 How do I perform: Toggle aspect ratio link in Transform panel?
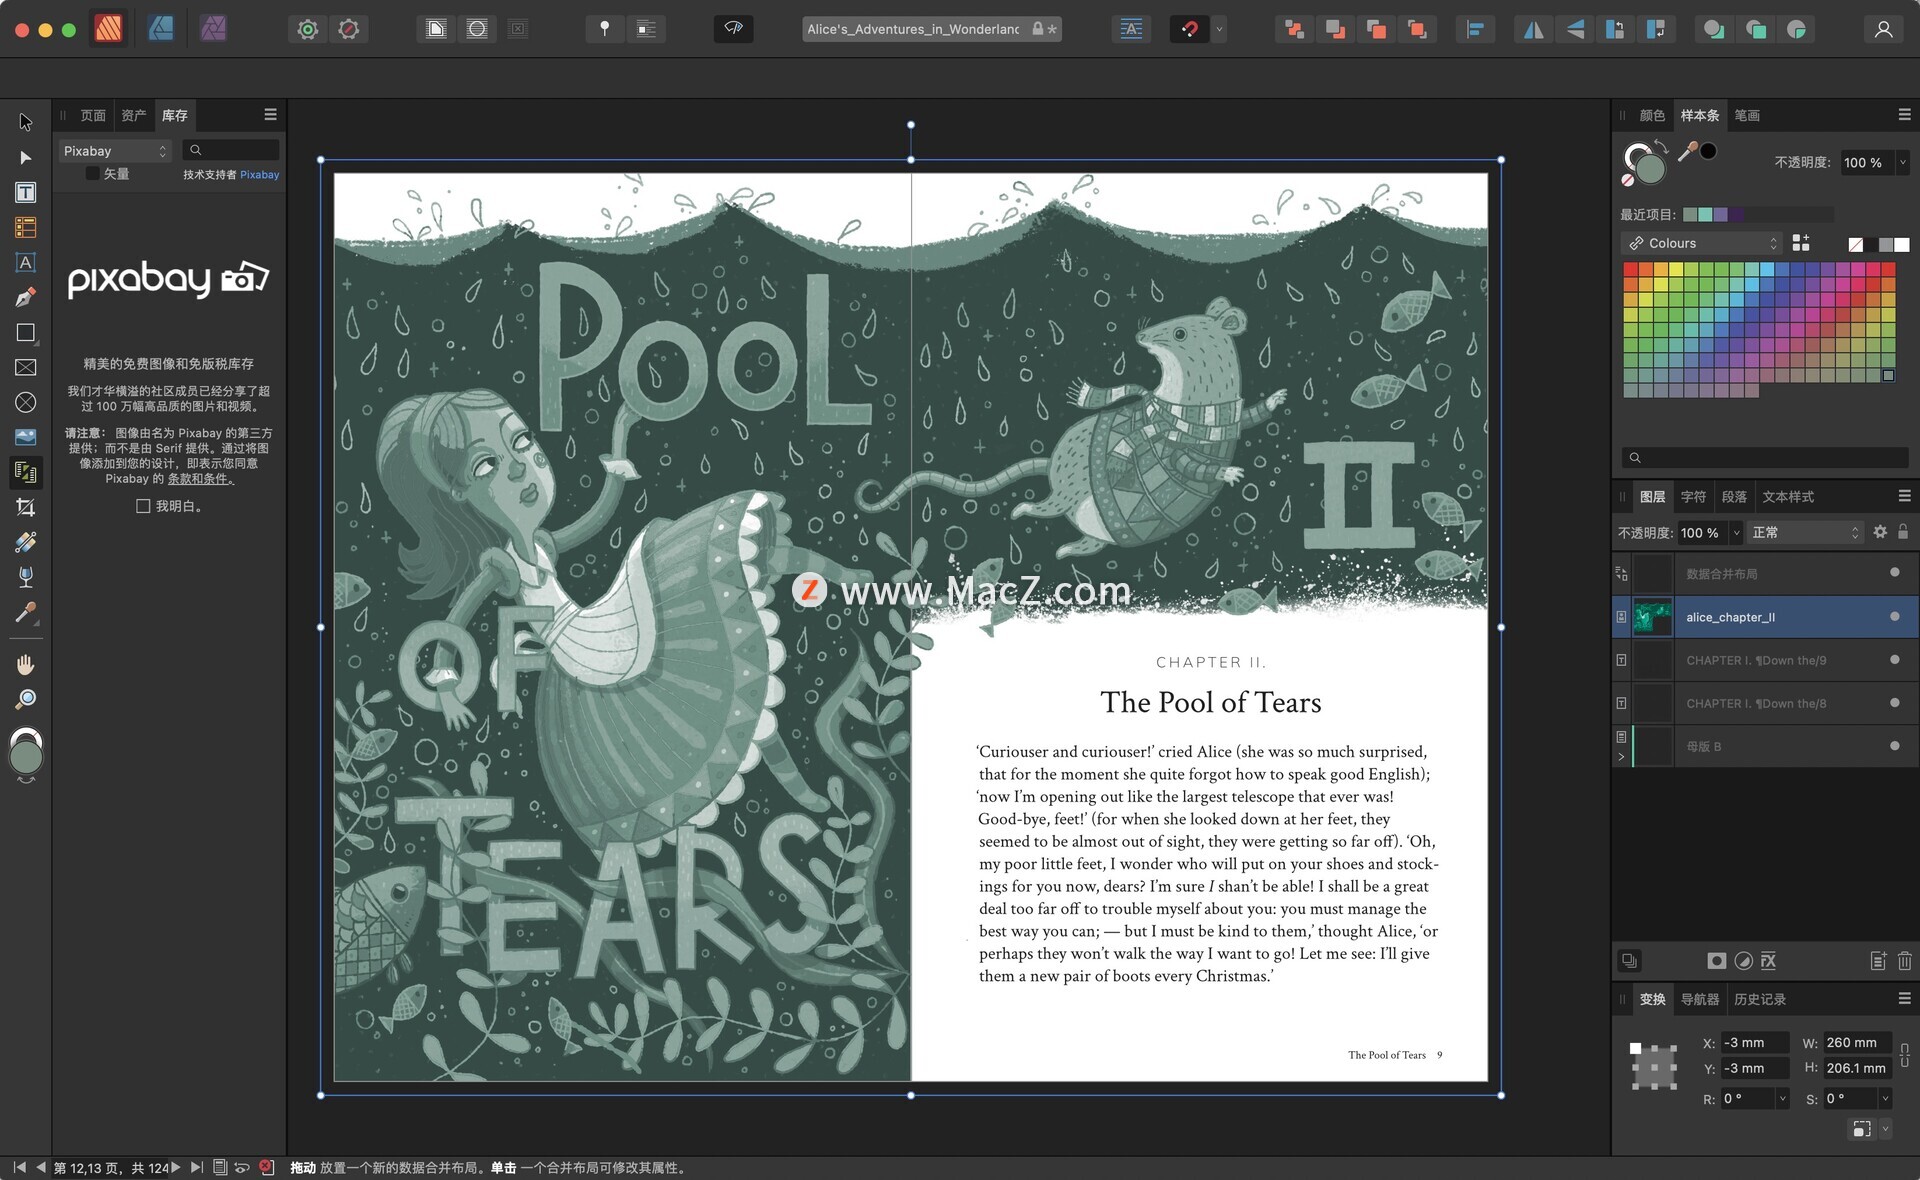1904,1055
